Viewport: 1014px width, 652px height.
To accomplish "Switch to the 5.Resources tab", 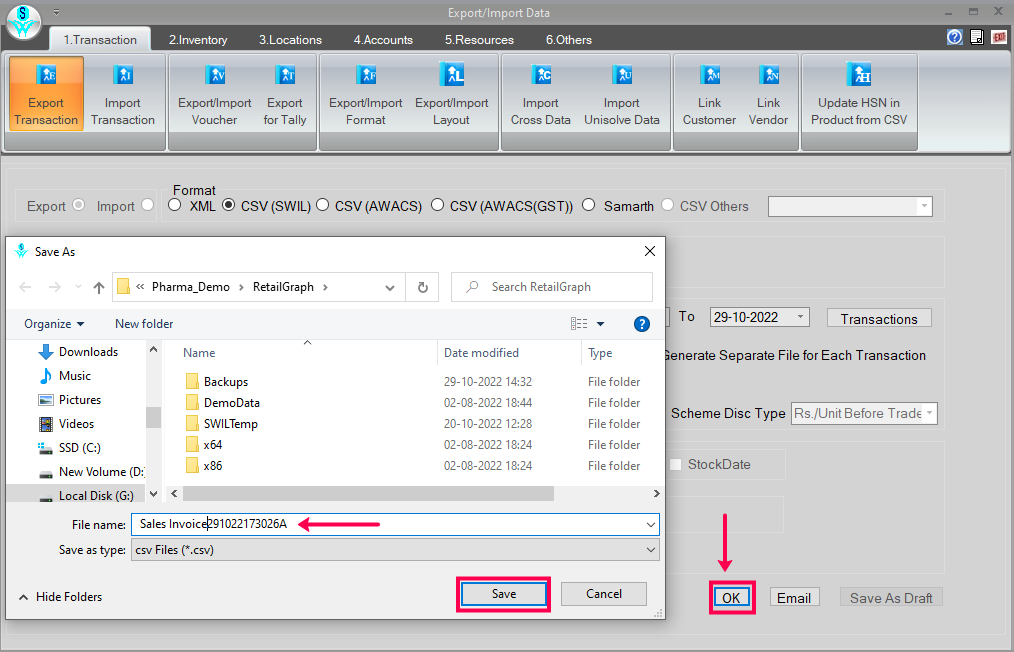I will 479,39.
